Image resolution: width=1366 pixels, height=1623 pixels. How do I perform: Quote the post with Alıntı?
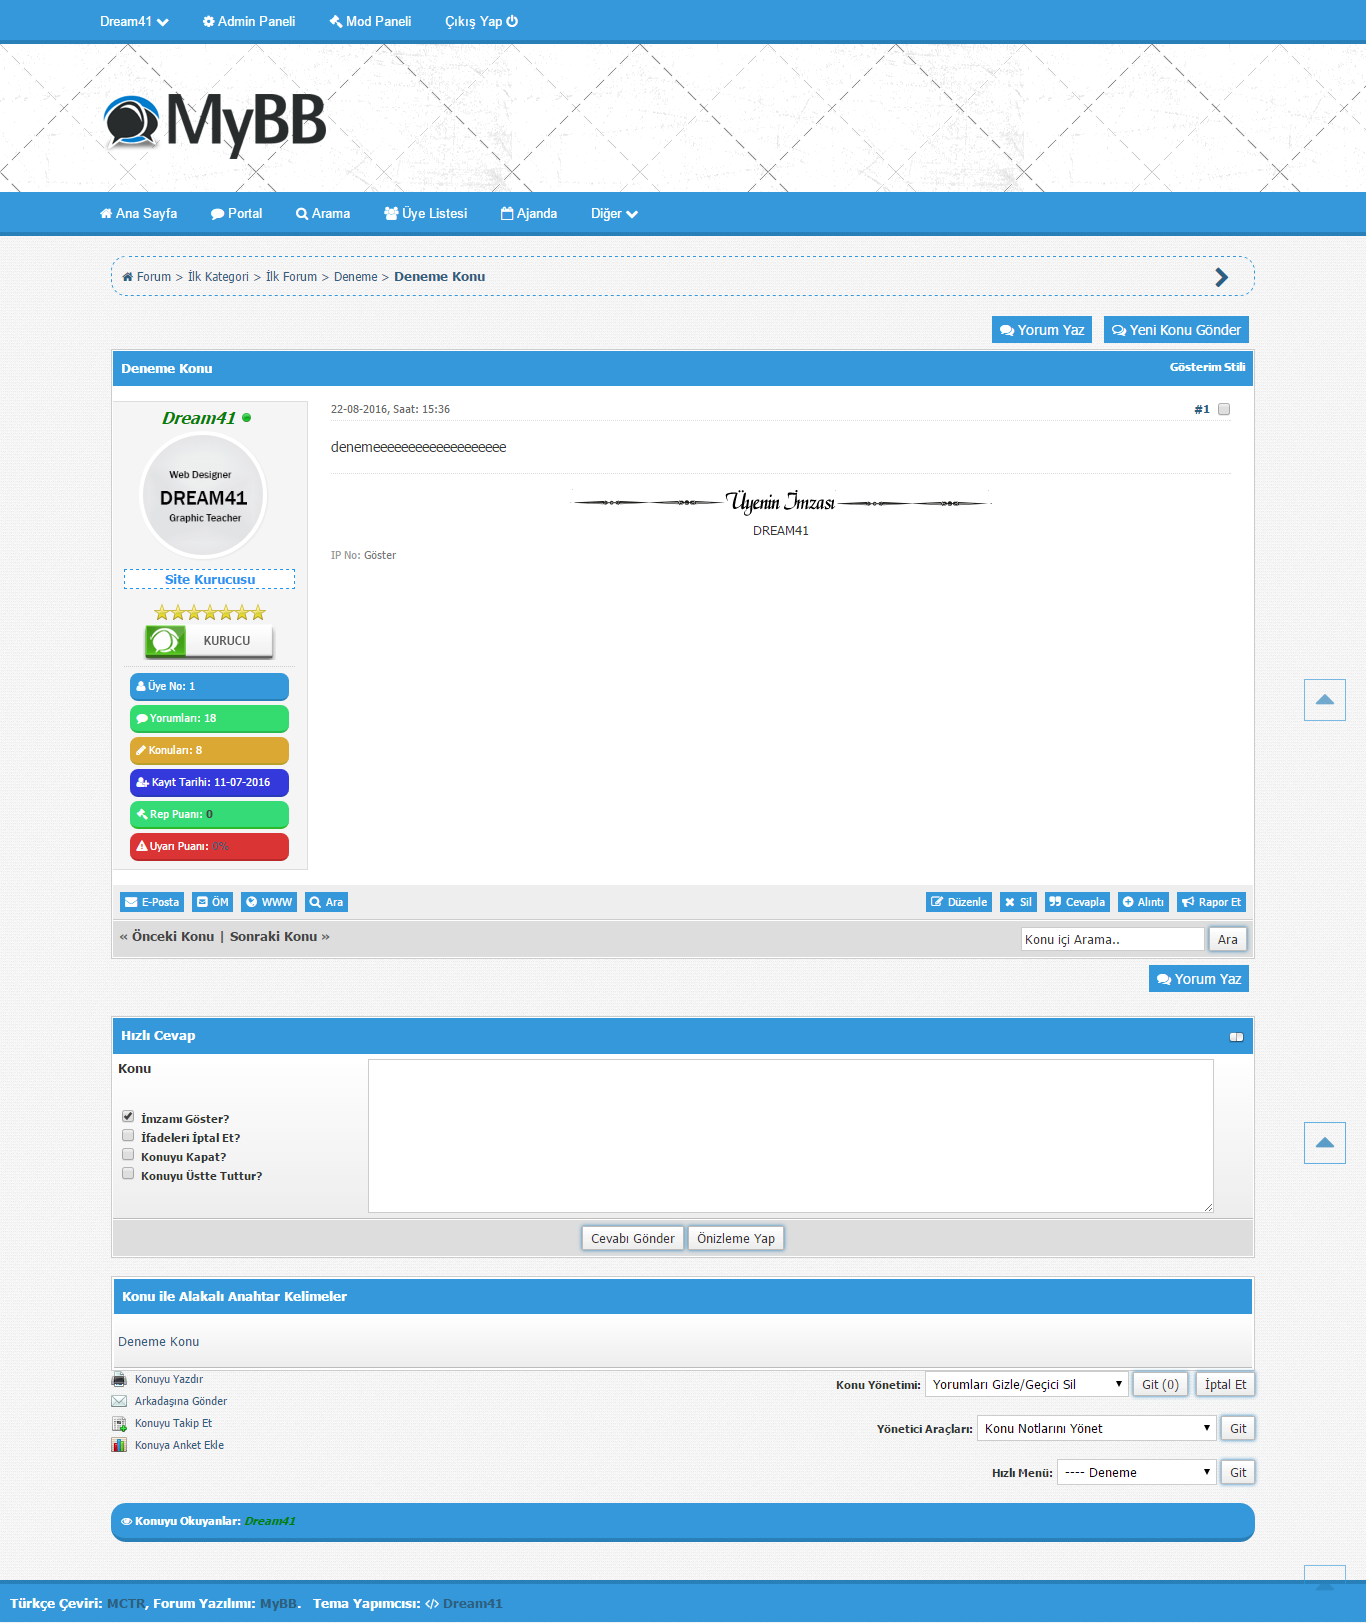click(1143, 902)
